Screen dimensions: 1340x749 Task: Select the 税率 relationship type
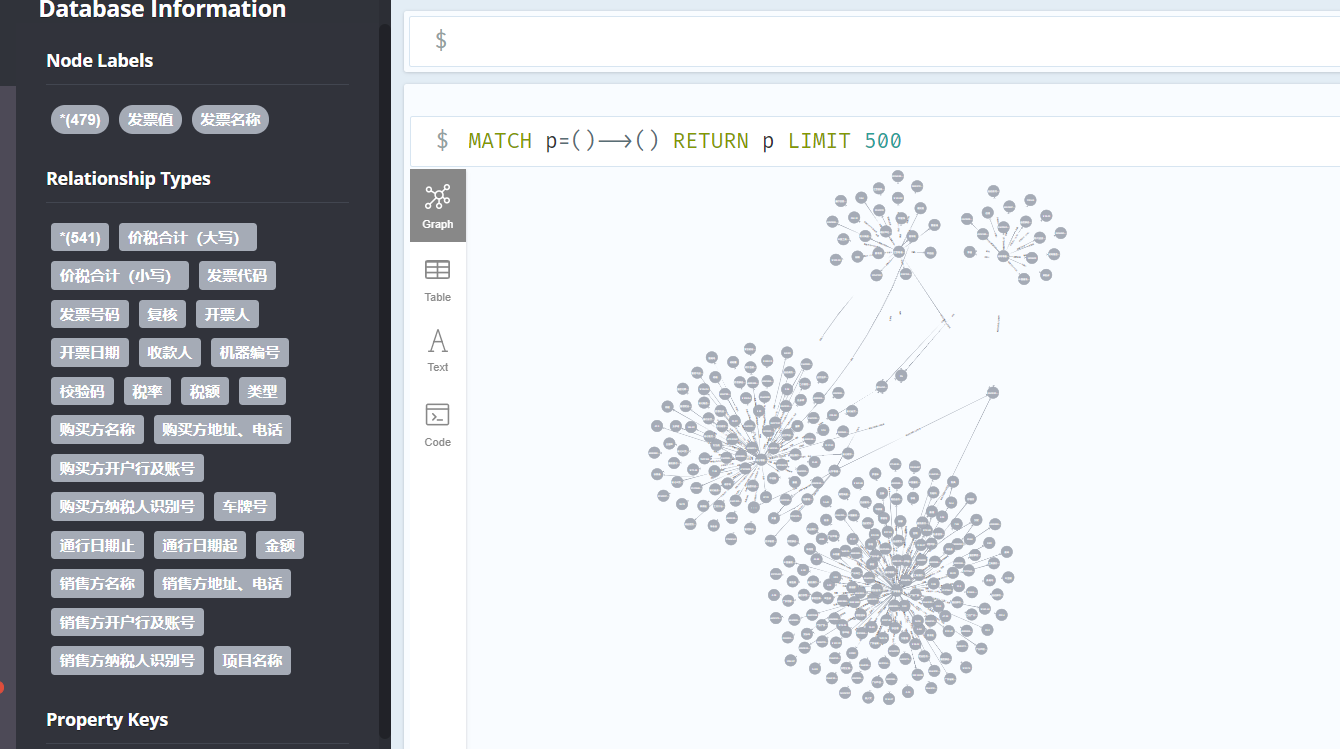pos(147,391)
